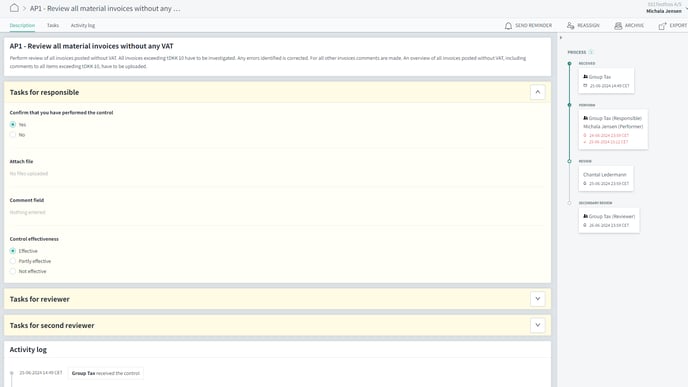Click the 'Tasks for responsible' heading text
688x387 pixels.
[x=44, y=92]
